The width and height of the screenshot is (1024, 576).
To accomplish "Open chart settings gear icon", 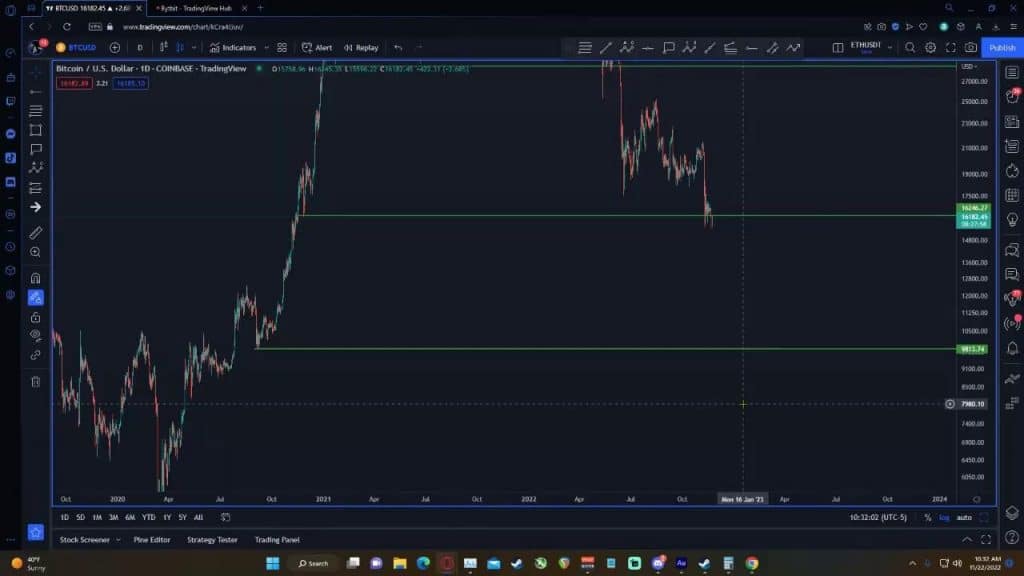I will coord(930,47).
